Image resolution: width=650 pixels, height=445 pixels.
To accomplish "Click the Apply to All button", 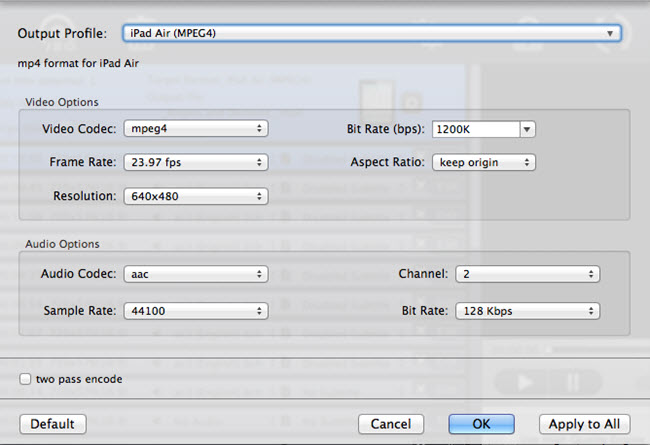I will (x=585, y=424).
